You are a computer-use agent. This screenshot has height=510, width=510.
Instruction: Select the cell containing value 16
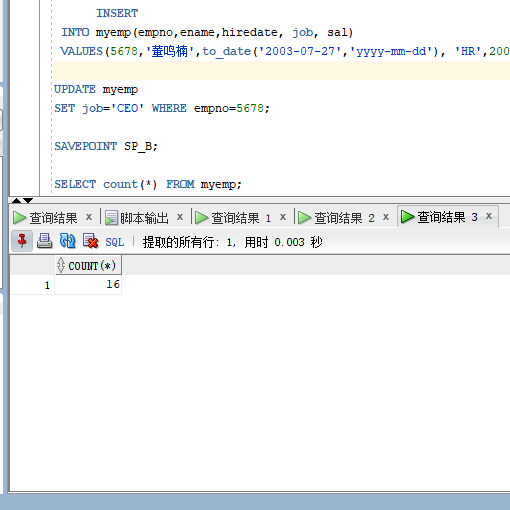pyautogui.click(x=88, y=285)
